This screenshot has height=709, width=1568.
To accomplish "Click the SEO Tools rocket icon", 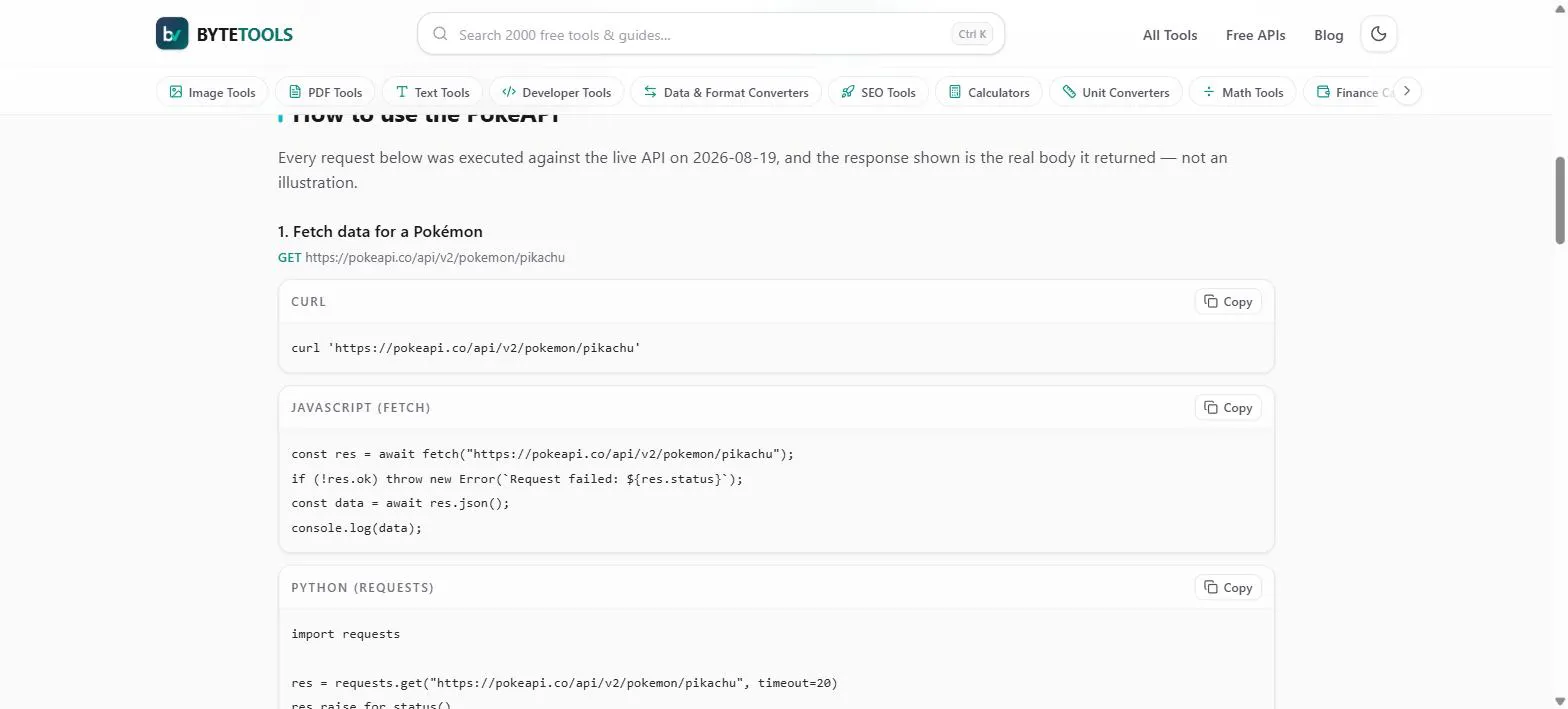I will (848, 92).
